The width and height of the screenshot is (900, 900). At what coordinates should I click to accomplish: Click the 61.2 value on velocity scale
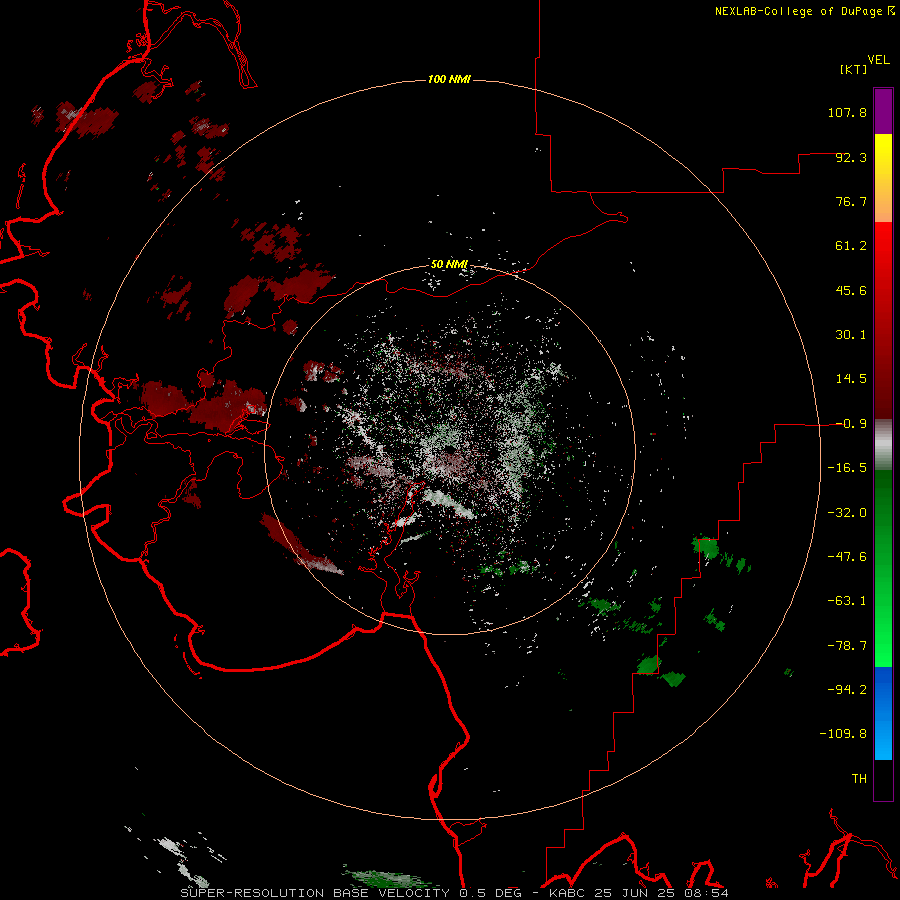click(851, 246)
